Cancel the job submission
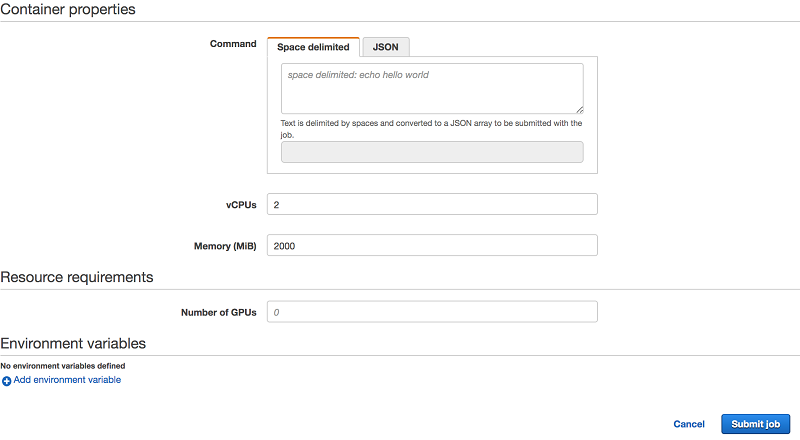This screenshot has width=800, height=440. coord(689,424)
